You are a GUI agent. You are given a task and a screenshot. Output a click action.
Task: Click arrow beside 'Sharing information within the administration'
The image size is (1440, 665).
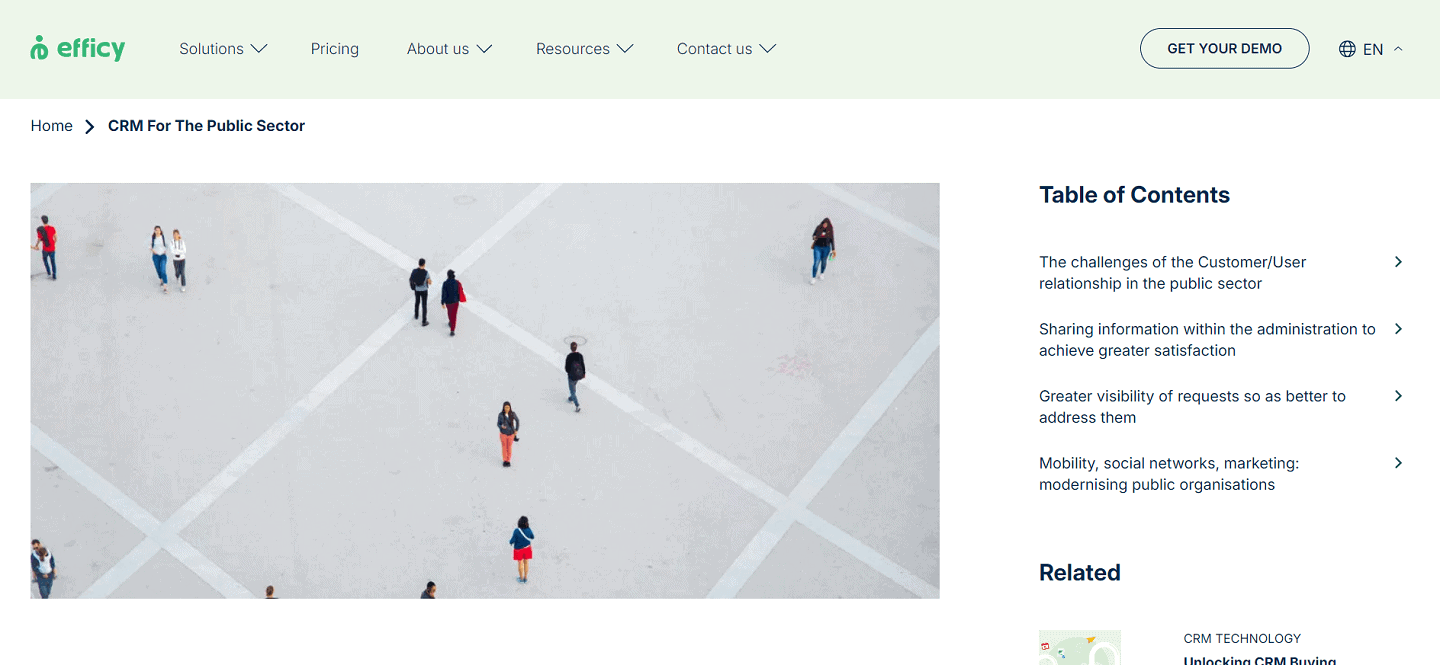coord(1398,329)
